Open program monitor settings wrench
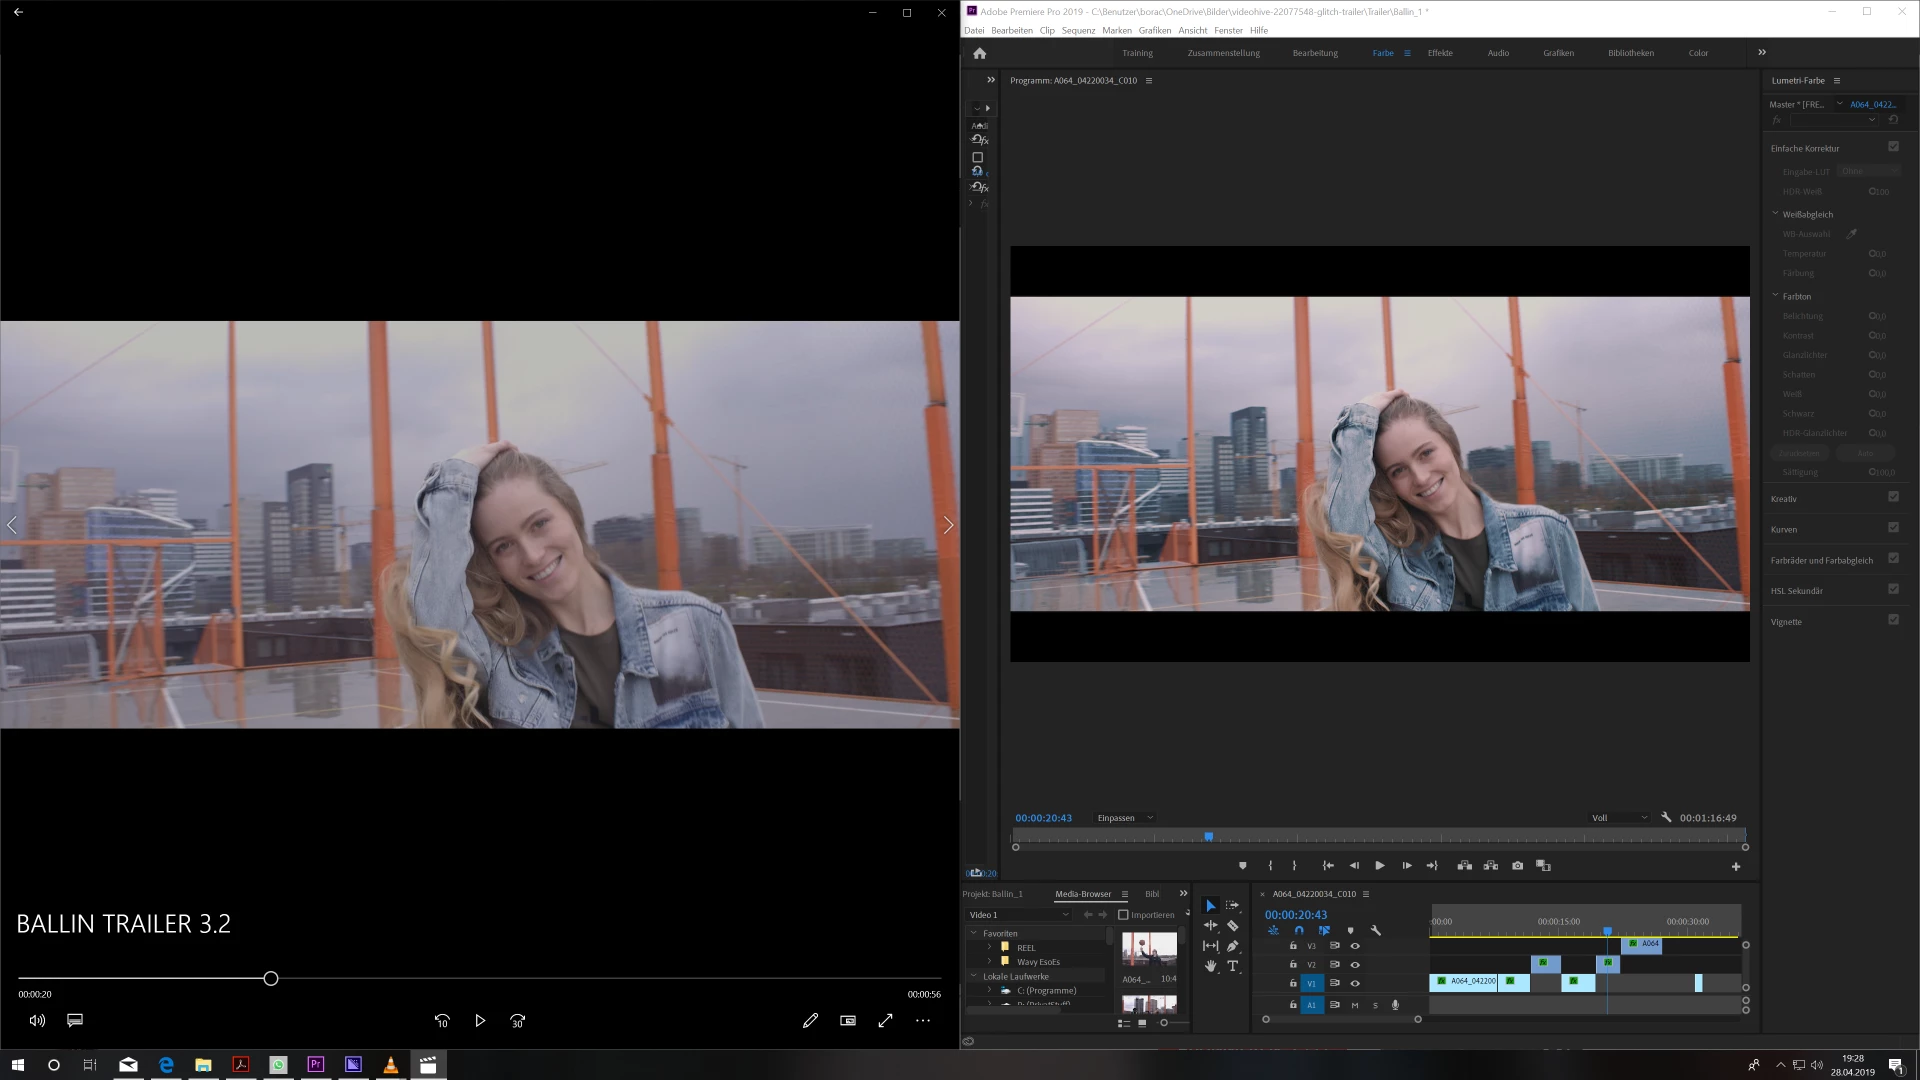This screenshot has height=1080, width=1920. [x=1666, y=817]
